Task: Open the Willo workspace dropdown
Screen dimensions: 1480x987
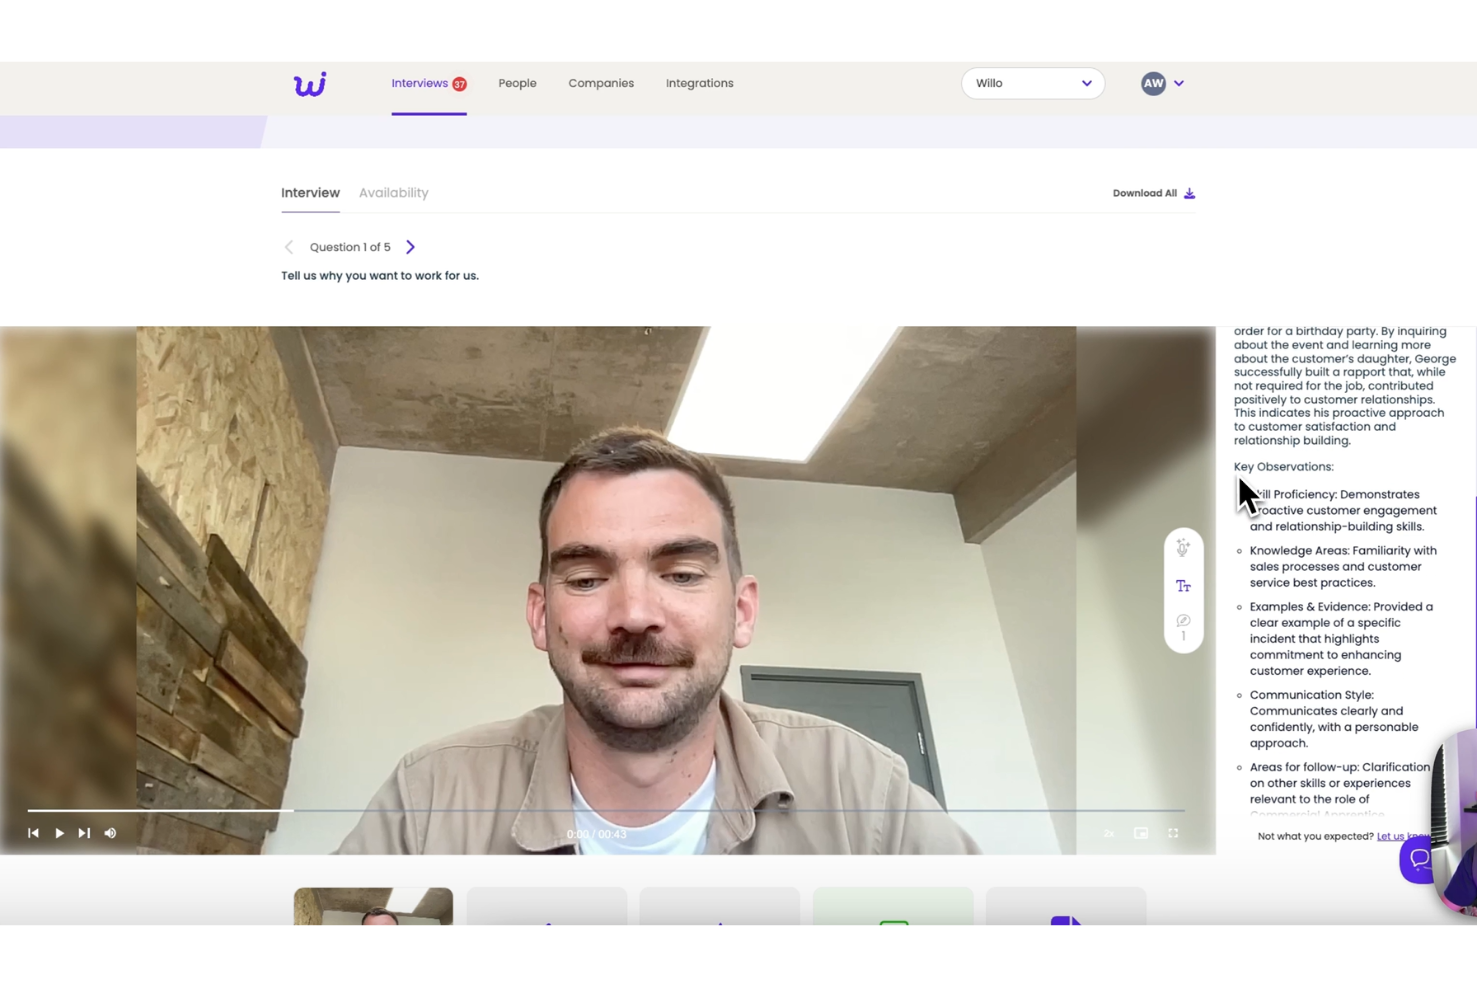Action: click(1032, 83)
